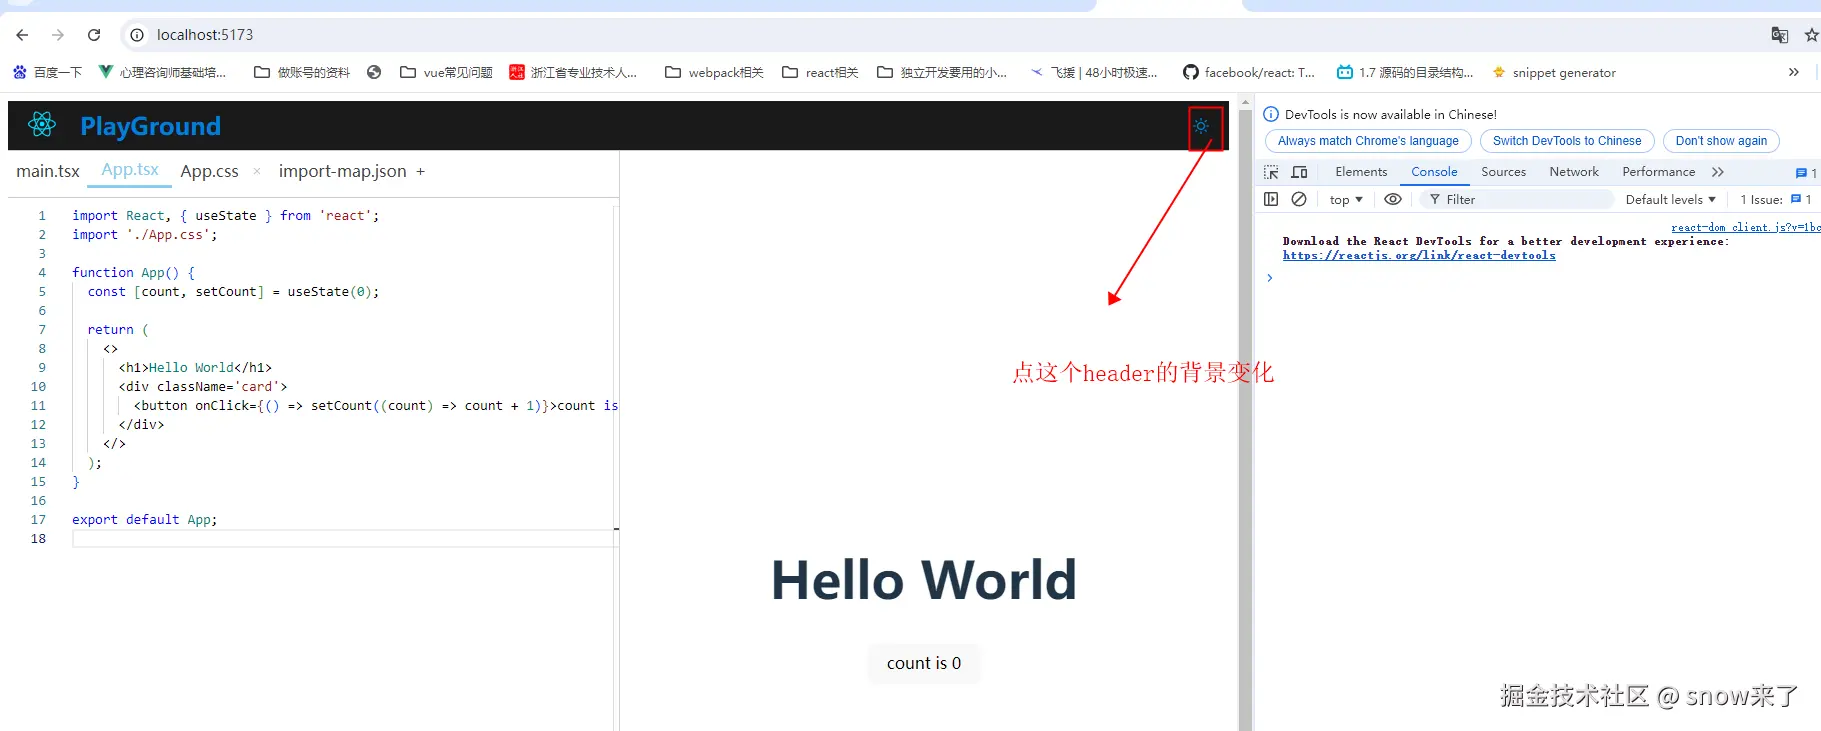Viewport: 1821px width, 731px height.
Task: Open the reactjs.org react-devtools link
Action: (1419, 255)
